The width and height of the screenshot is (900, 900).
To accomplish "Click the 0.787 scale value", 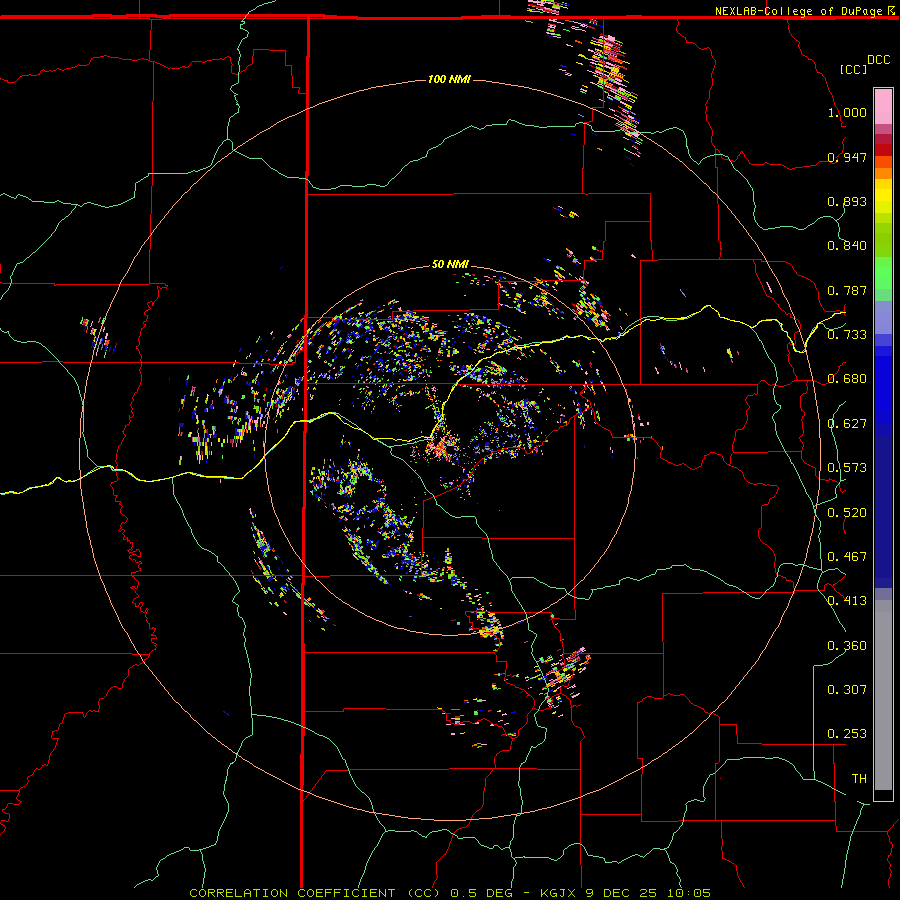I will click(x=847, y=290).
